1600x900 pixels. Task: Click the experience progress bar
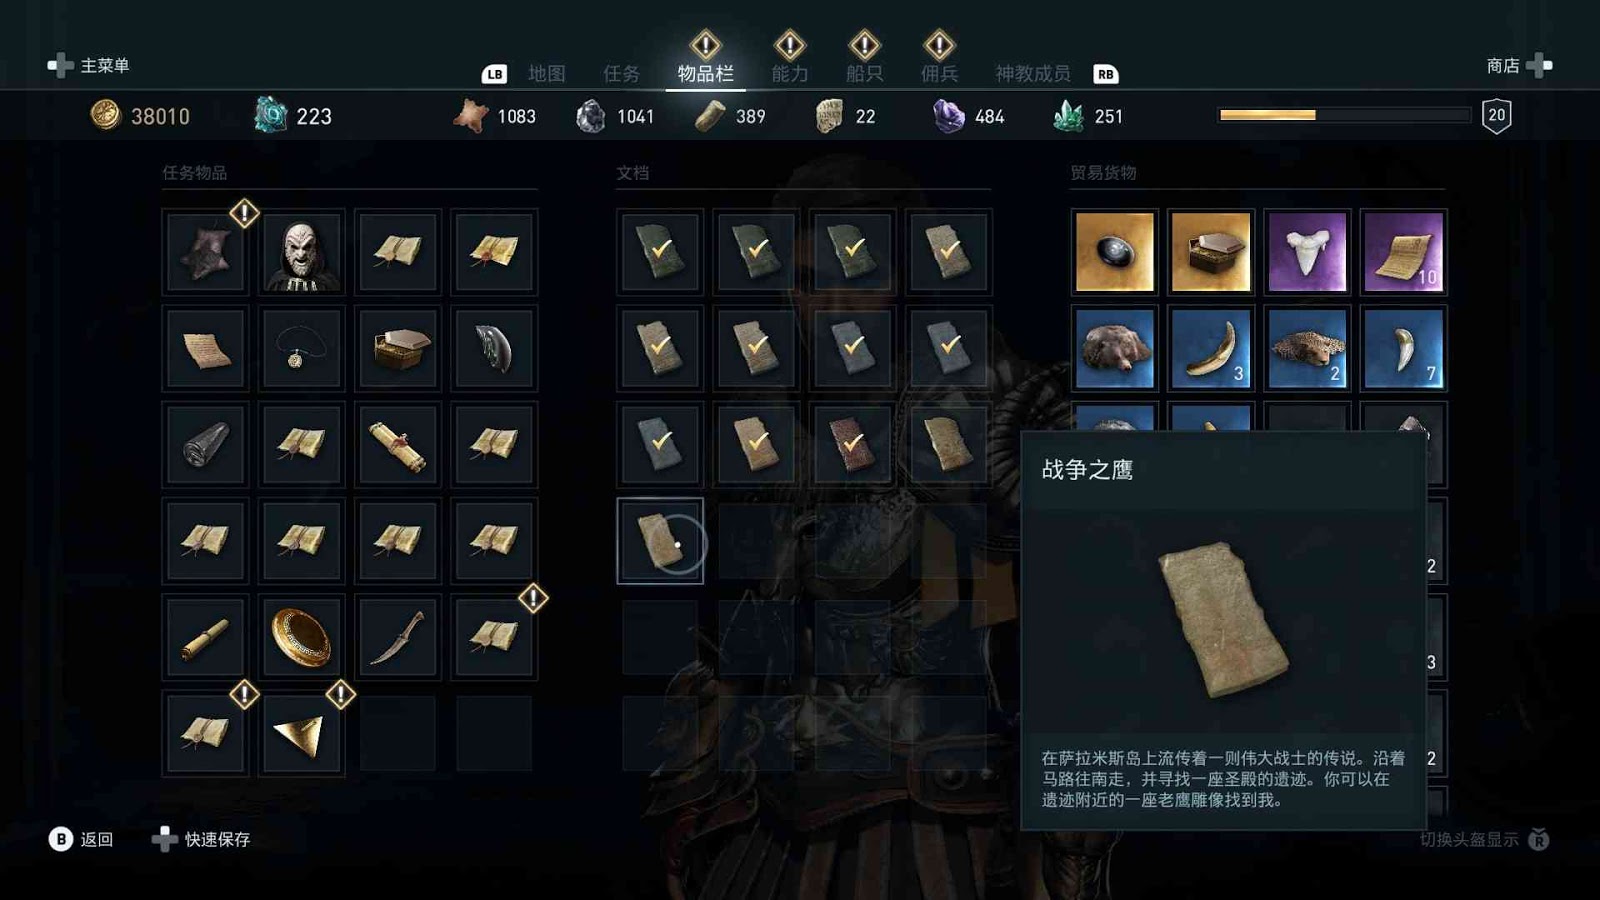coord(1344,115)
